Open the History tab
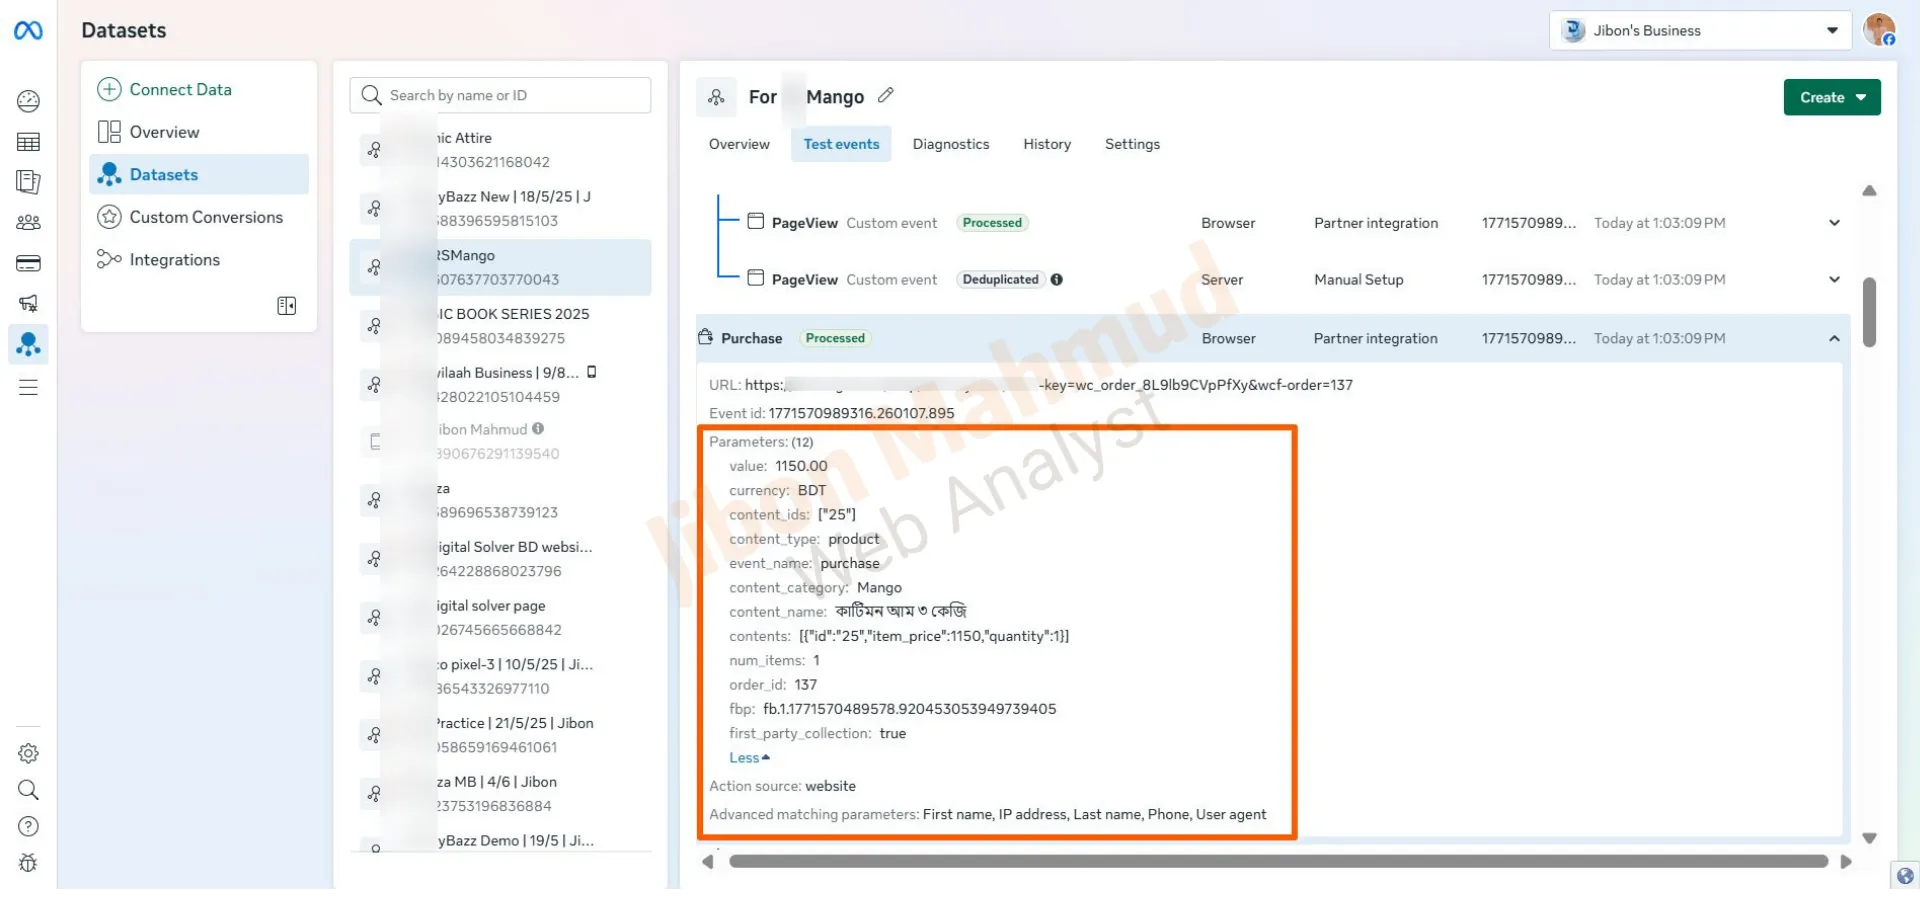This screenshot has width=1920, height=898. pos(1046,144)
